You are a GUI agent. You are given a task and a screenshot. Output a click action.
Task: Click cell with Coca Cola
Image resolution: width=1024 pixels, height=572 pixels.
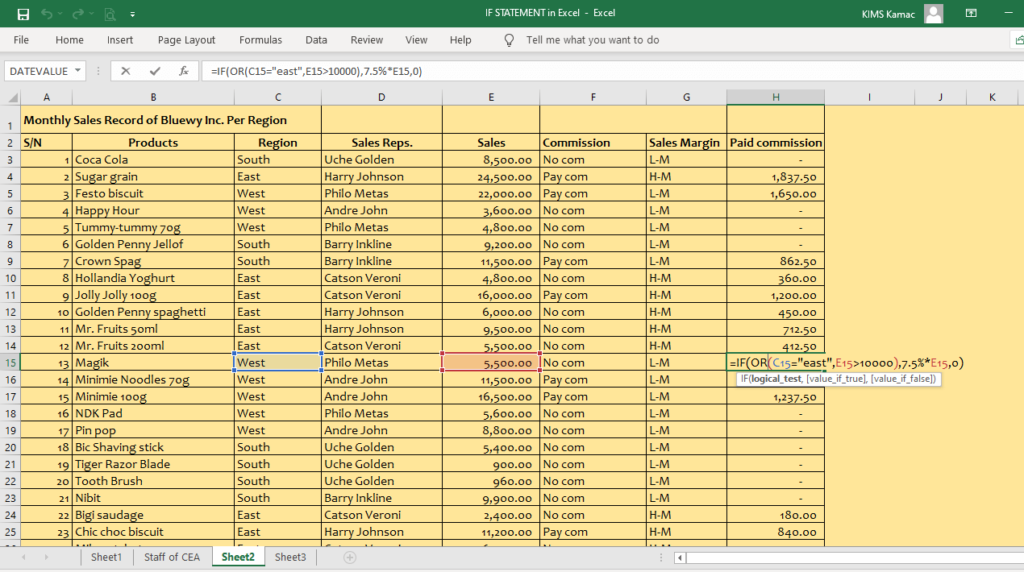pos(153,159)
